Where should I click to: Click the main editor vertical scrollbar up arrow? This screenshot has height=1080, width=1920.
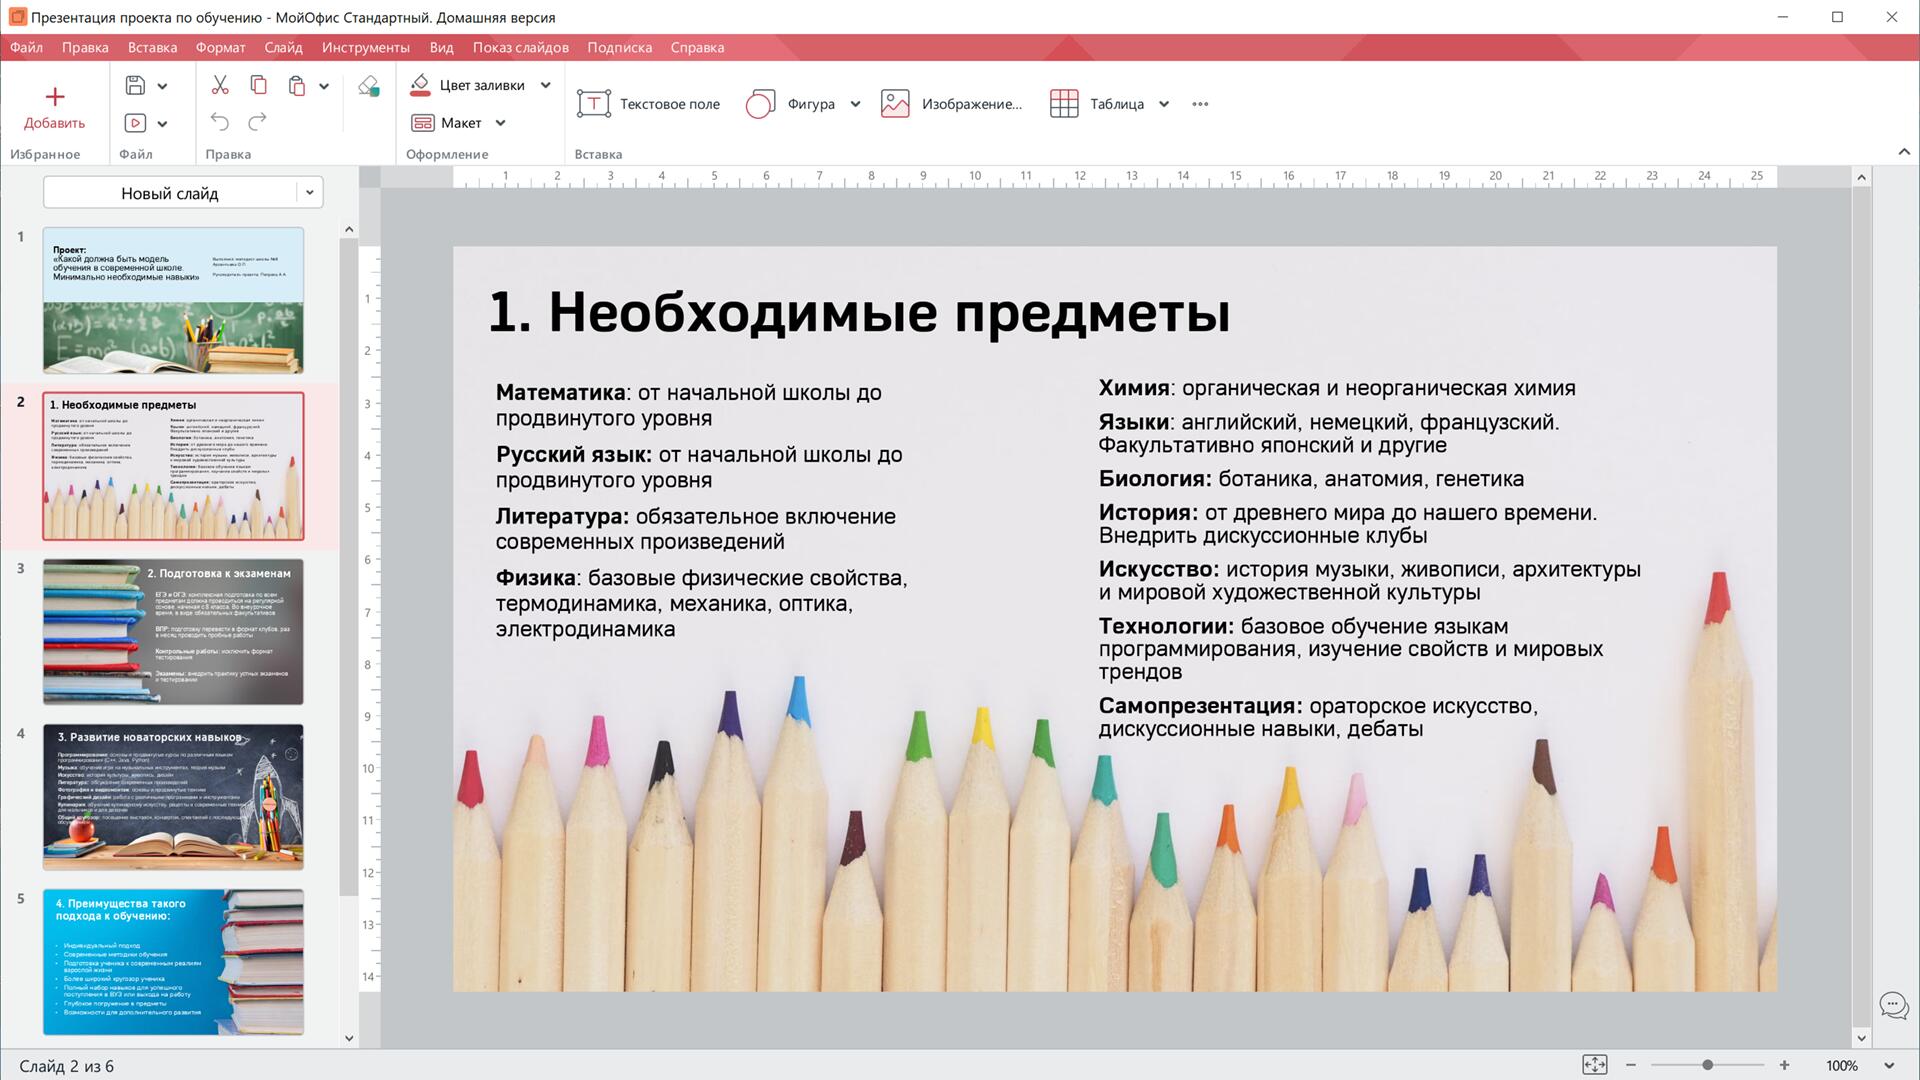pos(1861,177)
